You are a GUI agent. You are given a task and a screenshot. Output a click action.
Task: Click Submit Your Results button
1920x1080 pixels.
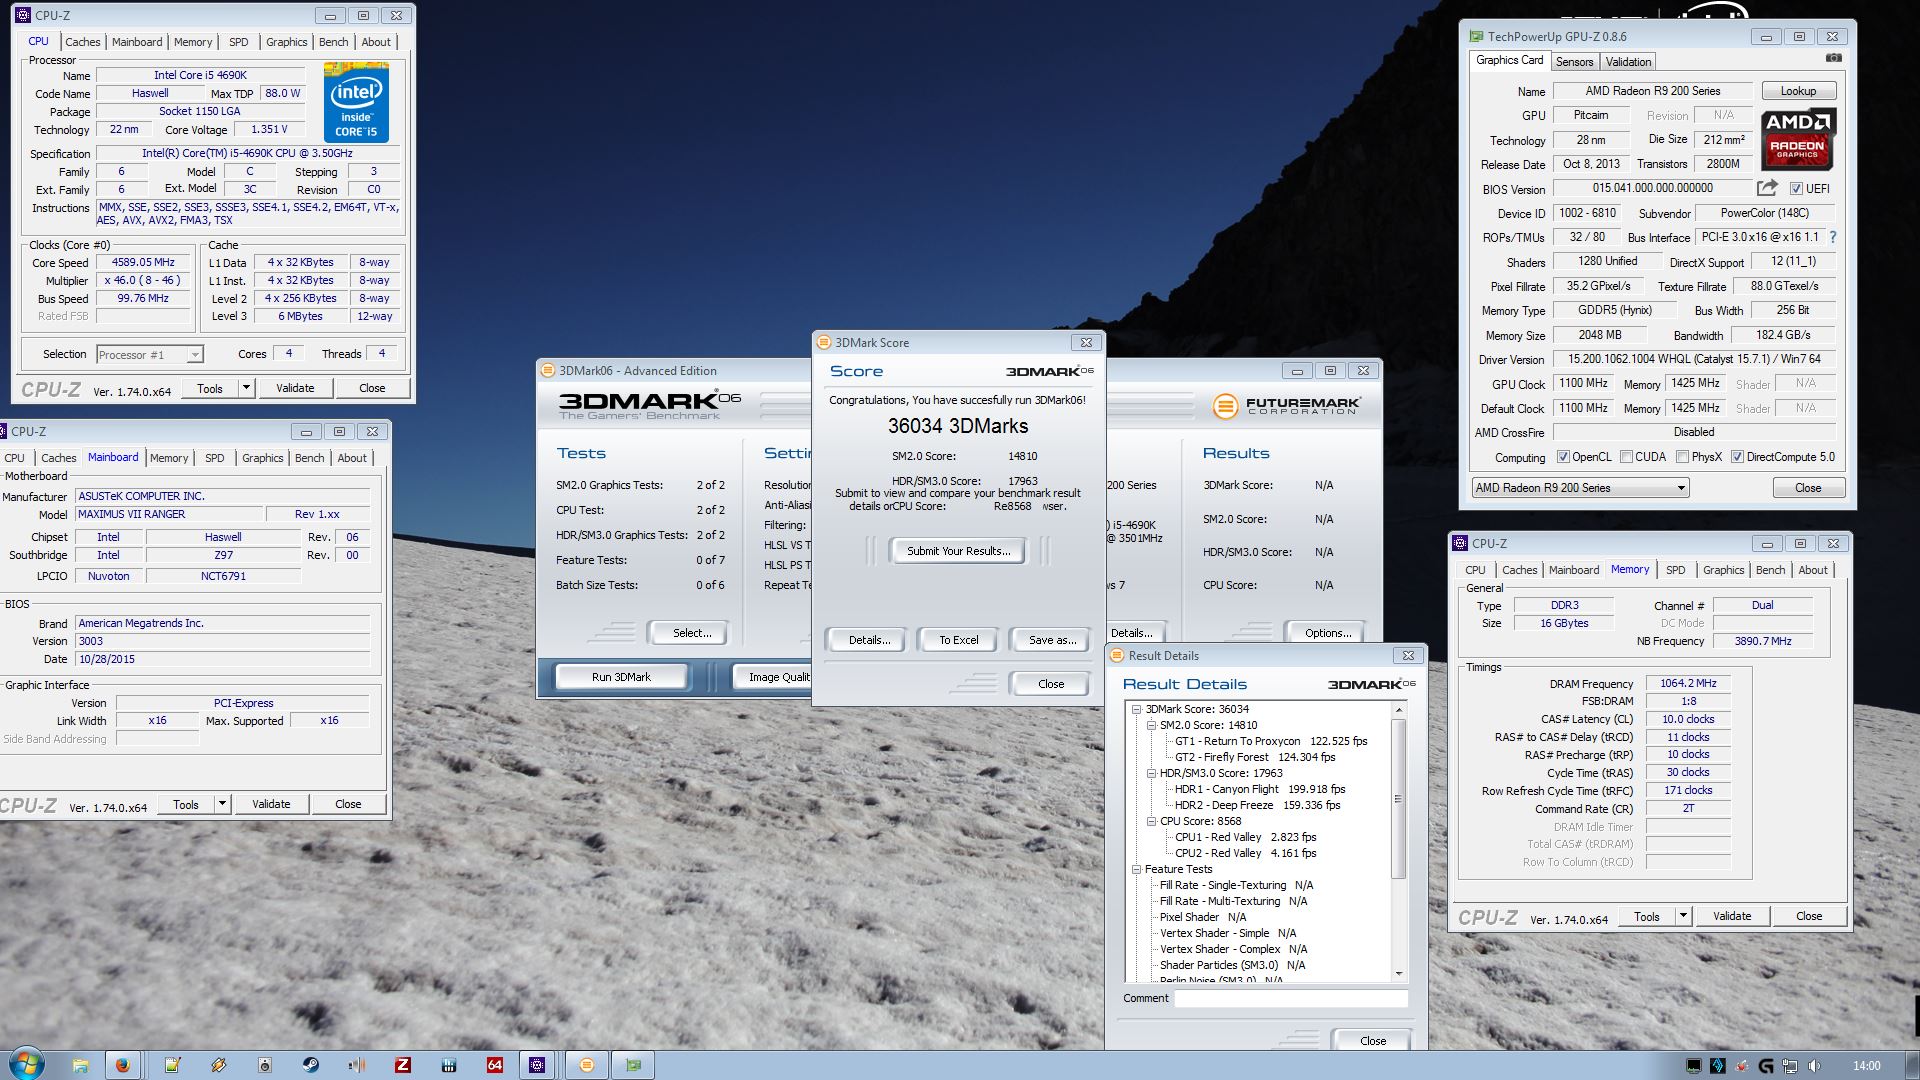click(x=958, y=551)
